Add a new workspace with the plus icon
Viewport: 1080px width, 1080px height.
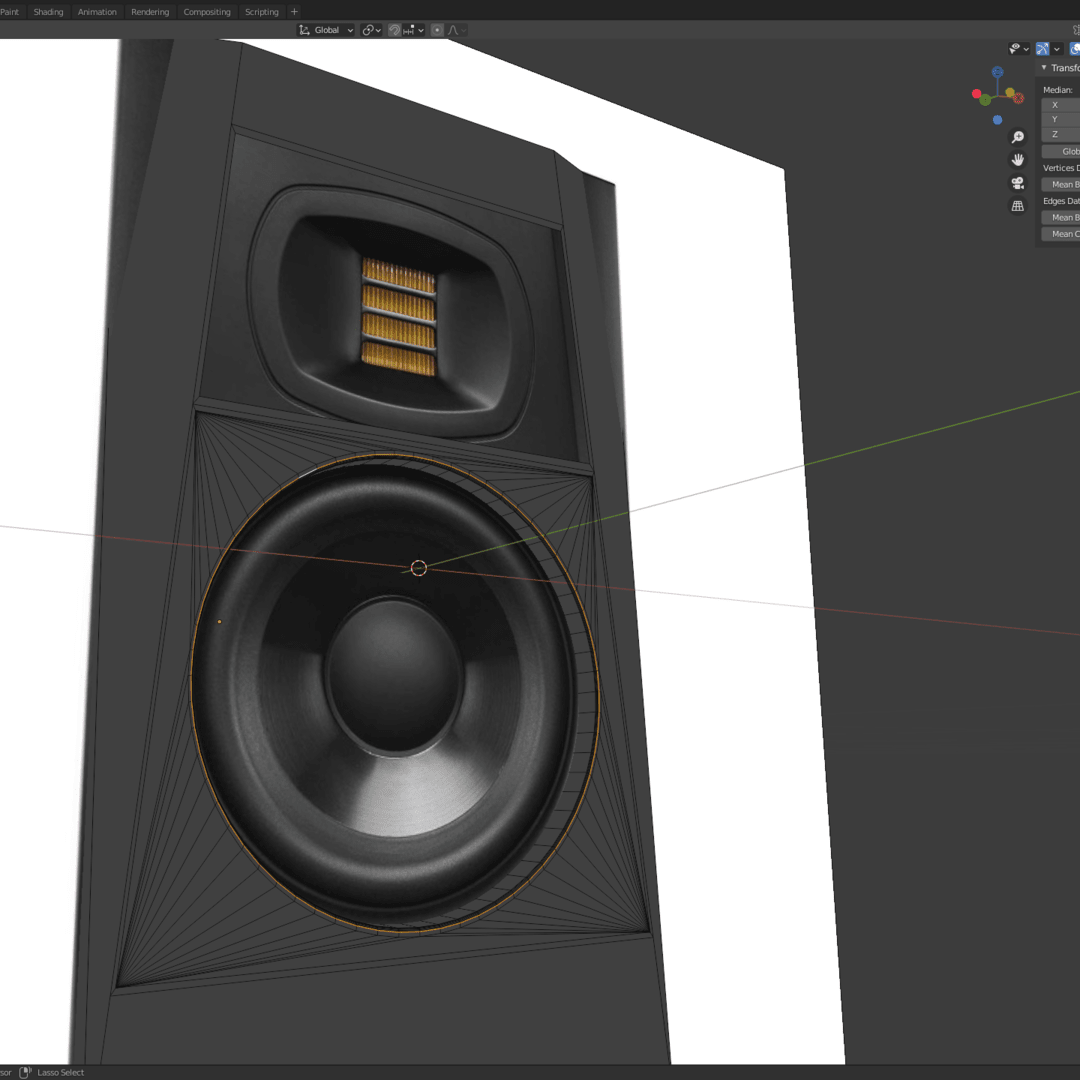[294, 12]
